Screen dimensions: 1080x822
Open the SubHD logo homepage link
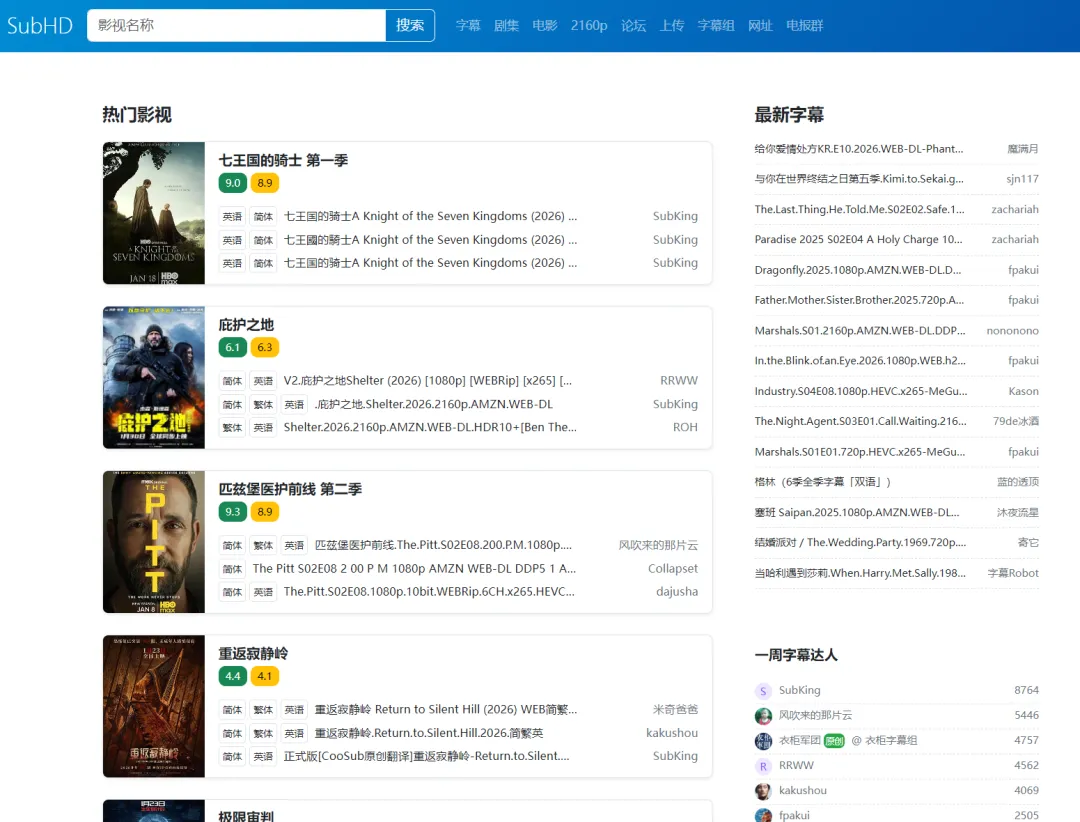point(39,25)
